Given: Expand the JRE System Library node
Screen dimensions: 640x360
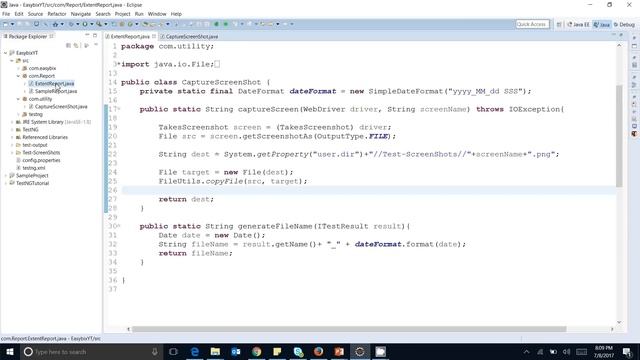Looking at the screenshot, I should pos(12,122).
